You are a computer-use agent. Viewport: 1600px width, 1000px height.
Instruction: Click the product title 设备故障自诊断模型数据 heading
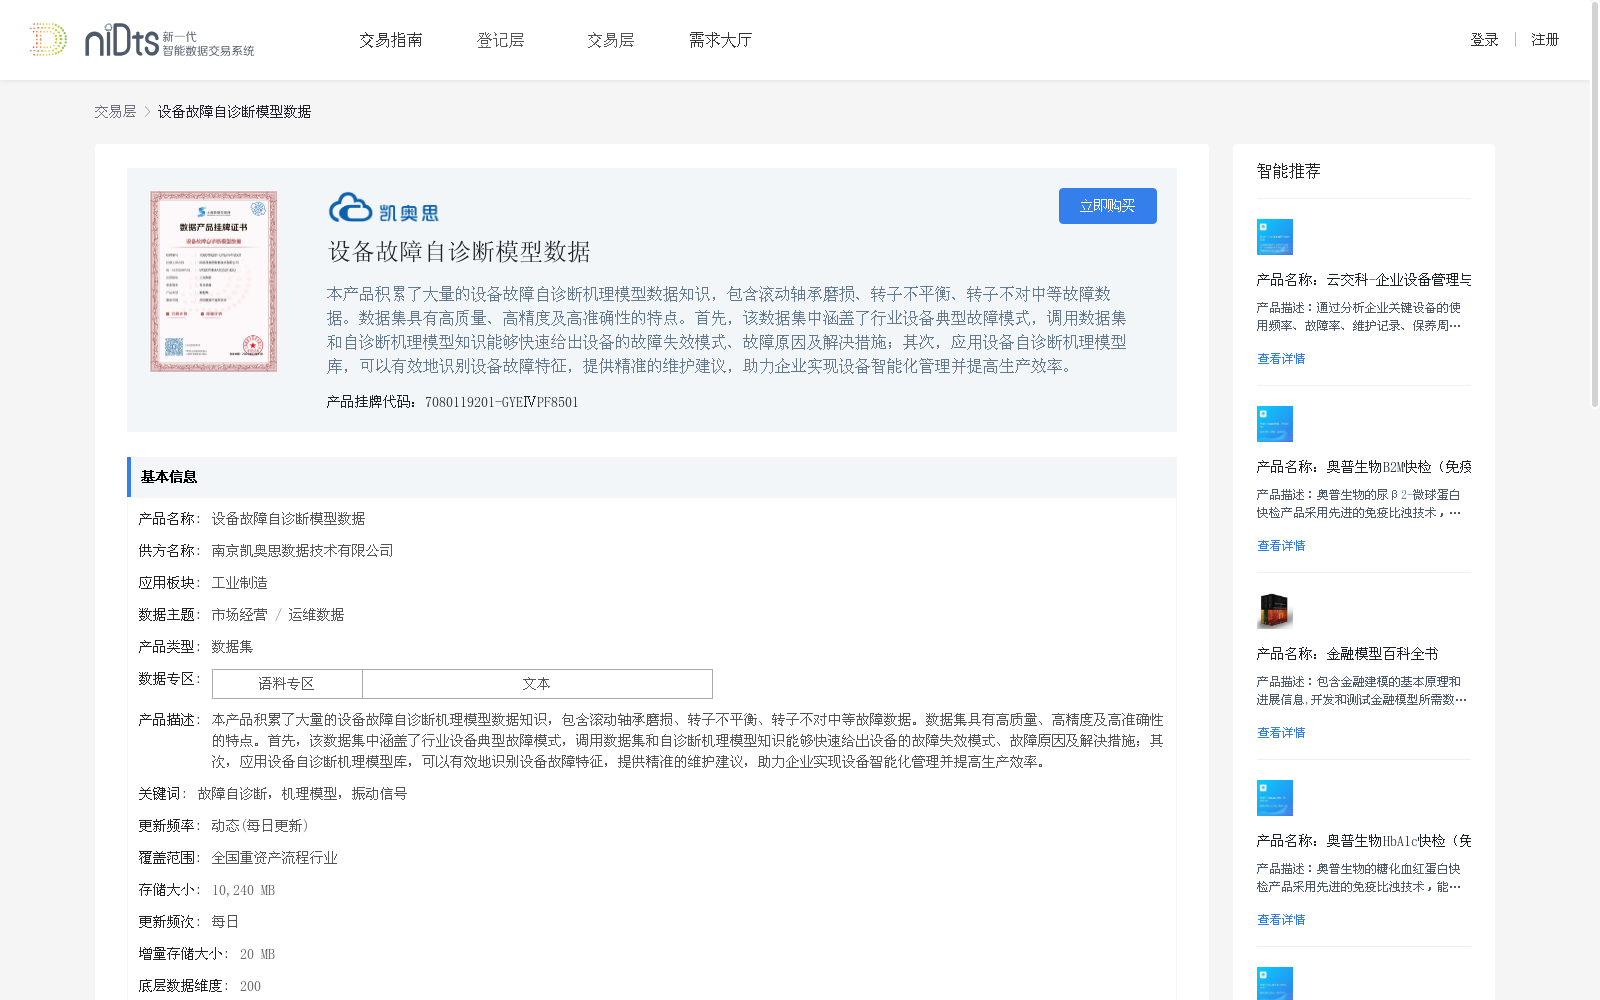click(460, 252)
